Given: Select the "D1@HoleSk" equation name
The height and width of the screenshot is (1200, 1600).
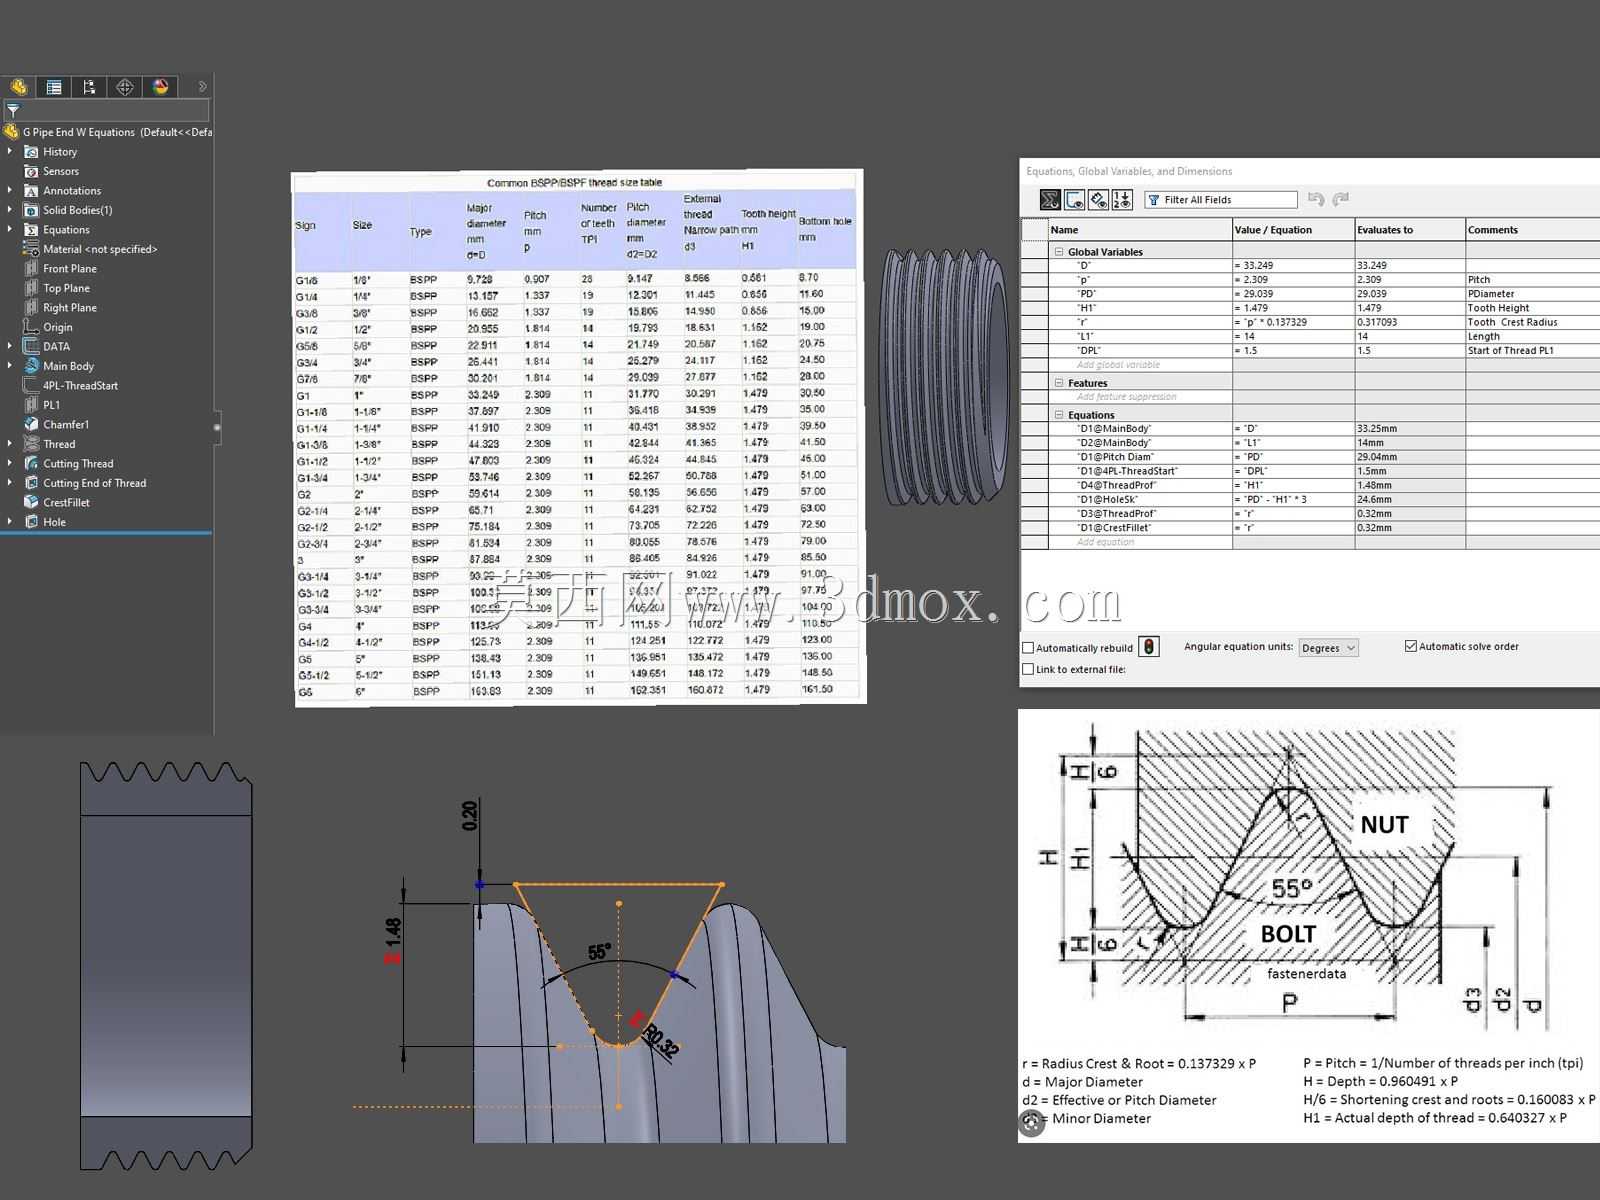Looking at the screenshot, I should (x=1140, y=499).
